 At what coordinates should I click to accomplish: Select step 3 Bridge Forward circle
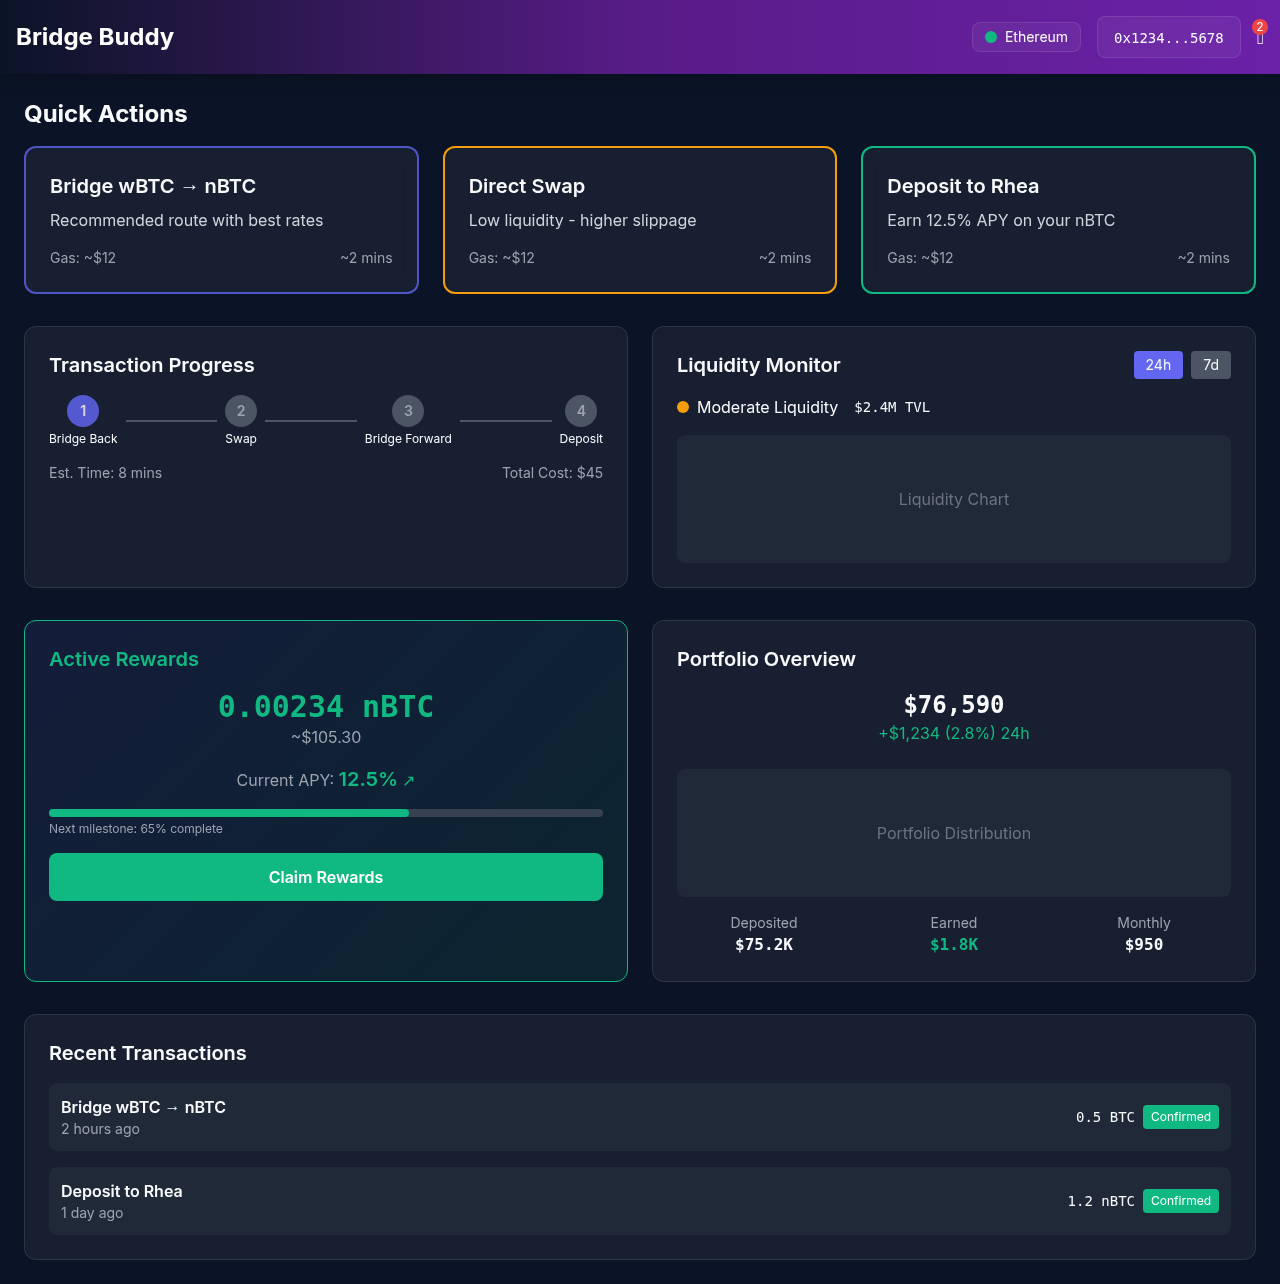(x=408, y=411)
